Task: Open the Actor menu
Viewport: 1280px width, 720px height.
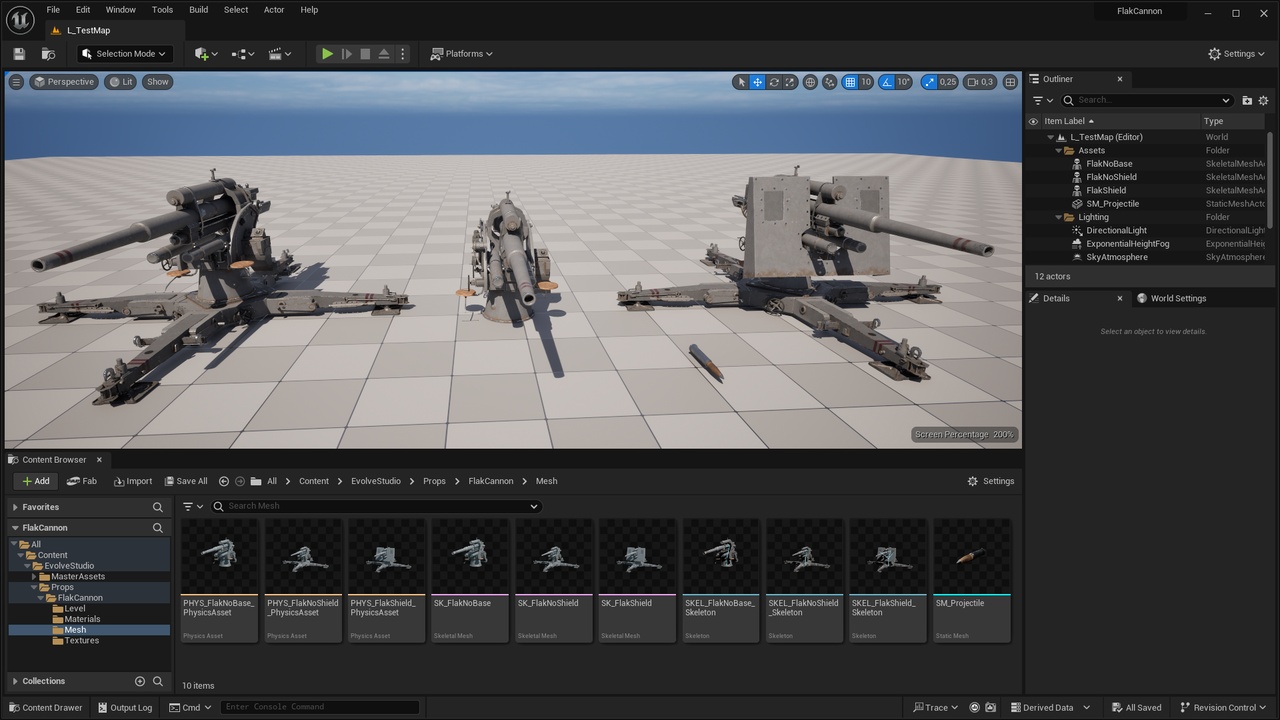Action: [274, 10]
